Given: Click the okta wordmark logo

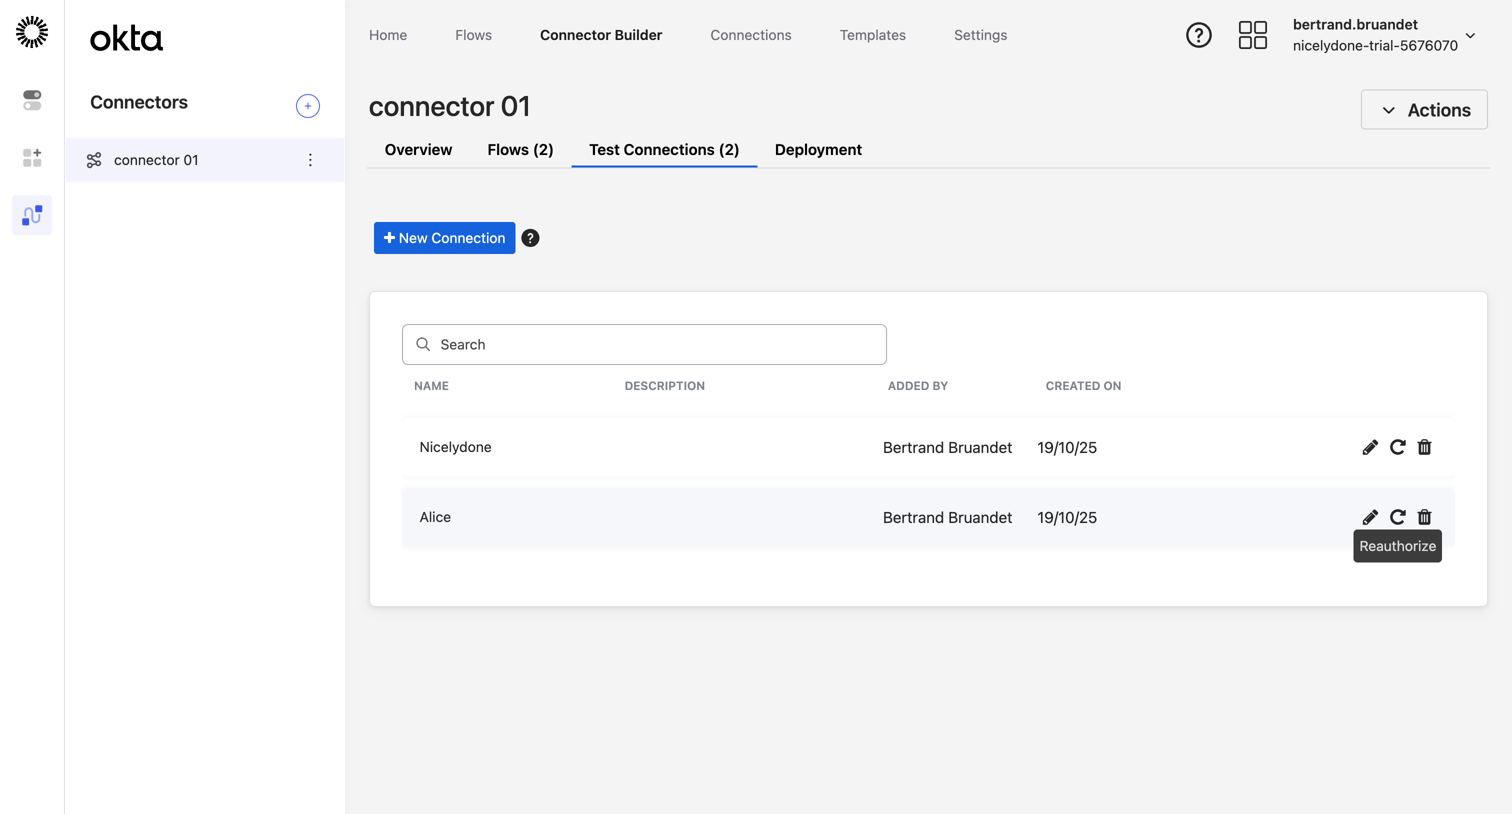Looking at the screenshot, I should pyautogui.click(x=126, y=38).
